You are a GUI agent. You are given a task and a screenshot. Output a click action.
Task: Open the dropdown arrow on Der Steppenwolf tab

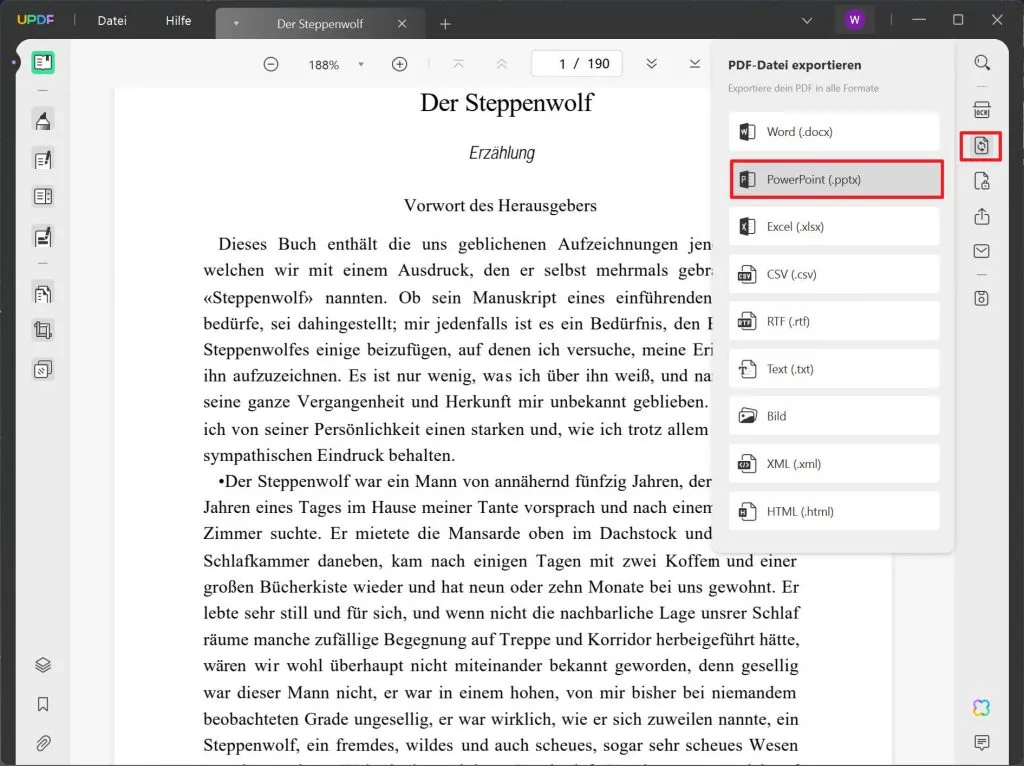point(236,24)
